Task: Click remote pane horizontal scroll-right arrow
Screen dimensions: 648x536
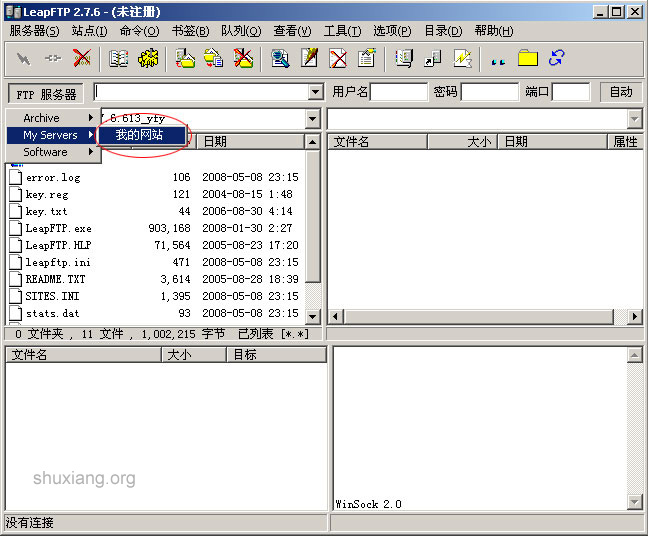Action: pyautogui.click(x=635, y=317)
